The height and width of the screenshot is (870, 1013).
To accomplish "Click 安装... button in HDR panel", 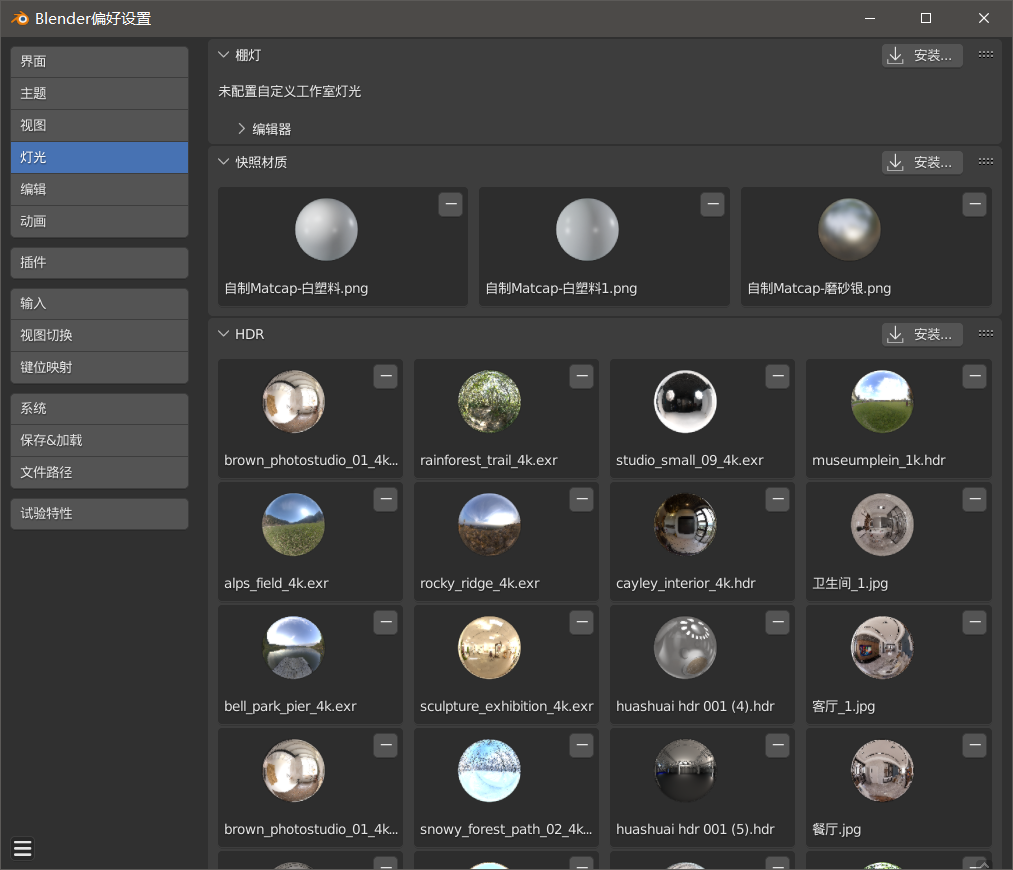I will (x=922, y=335).
